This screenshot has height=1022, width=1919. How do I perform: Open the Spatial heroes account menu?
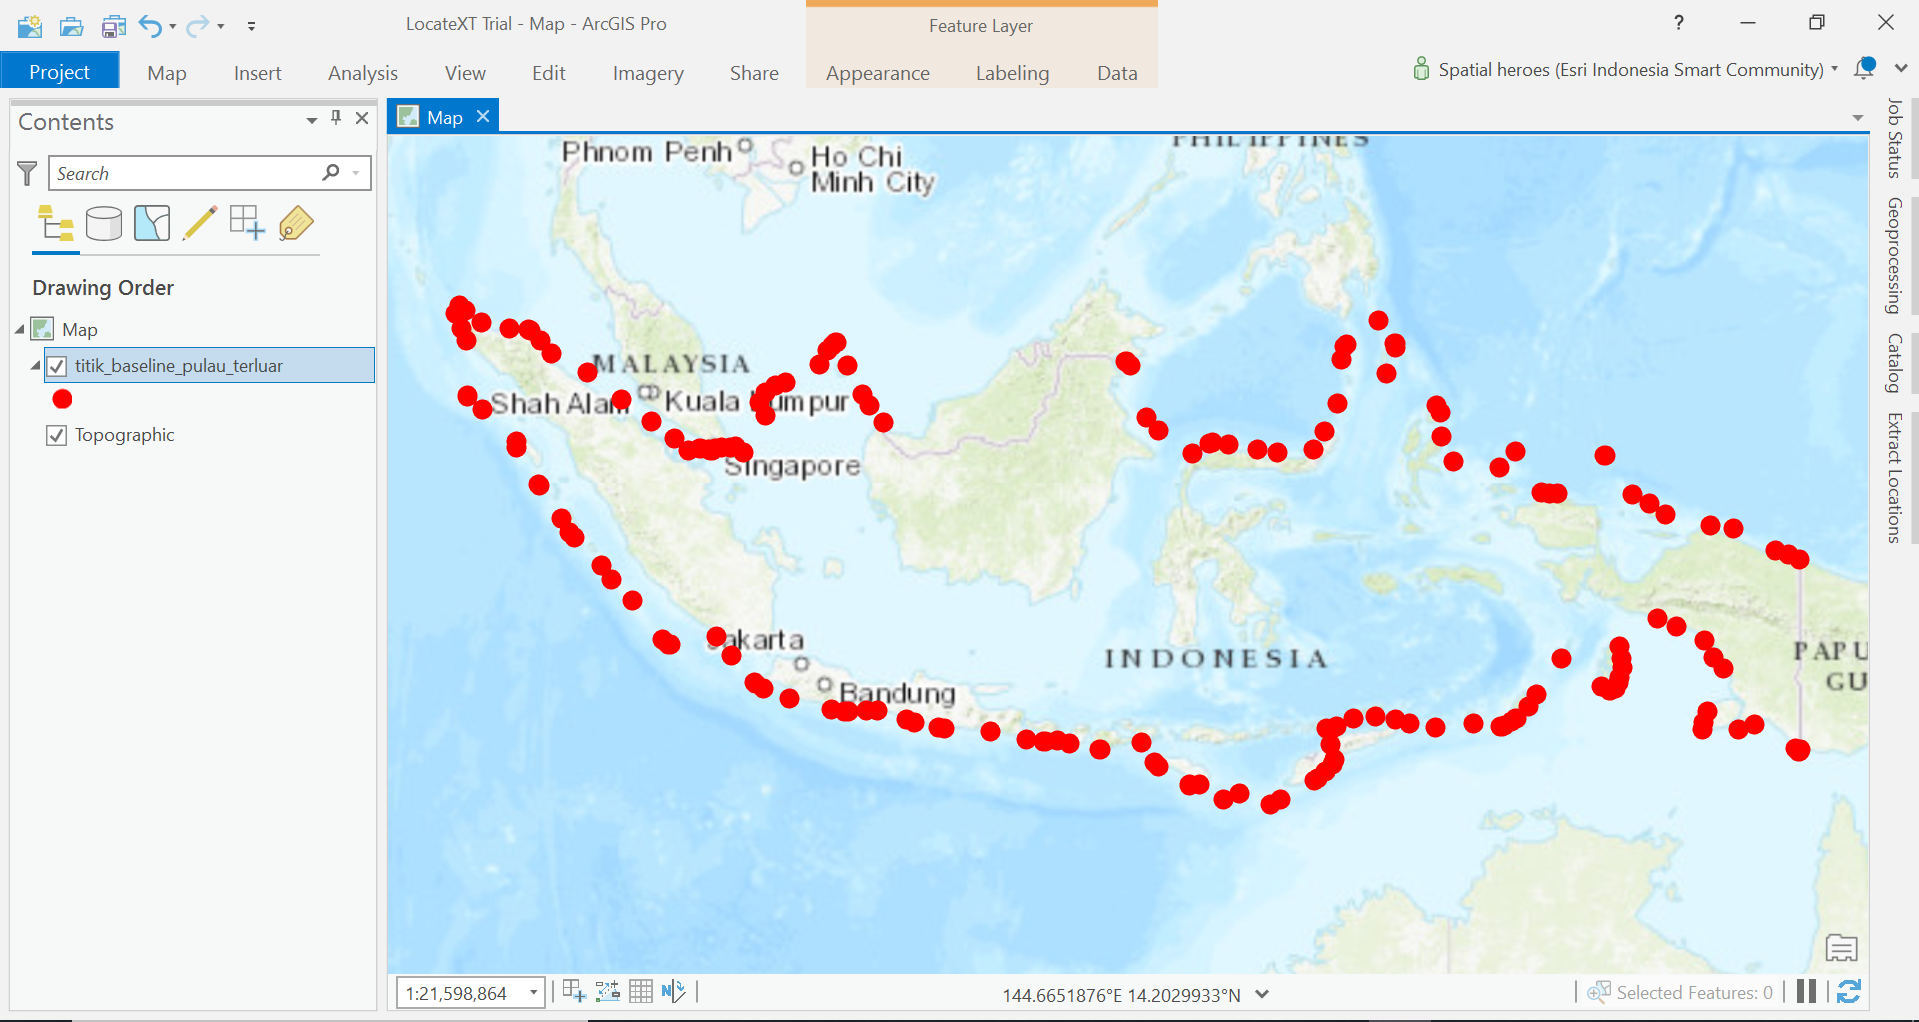[1625, 69]
